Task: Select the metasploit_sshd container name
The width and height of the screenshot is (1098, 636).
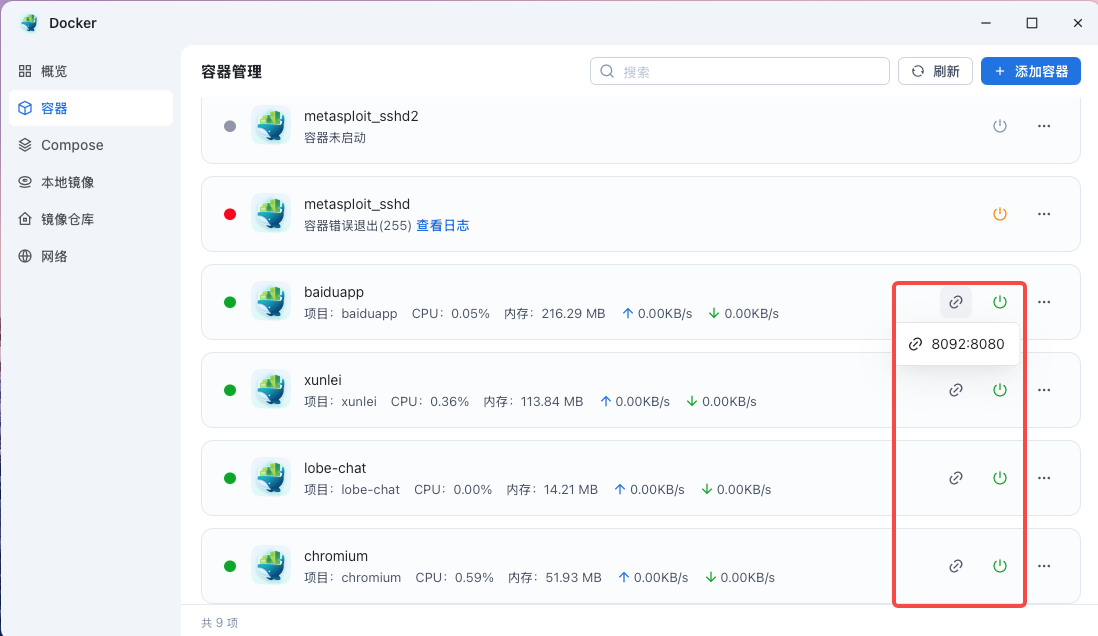Action: pos(357,204)
